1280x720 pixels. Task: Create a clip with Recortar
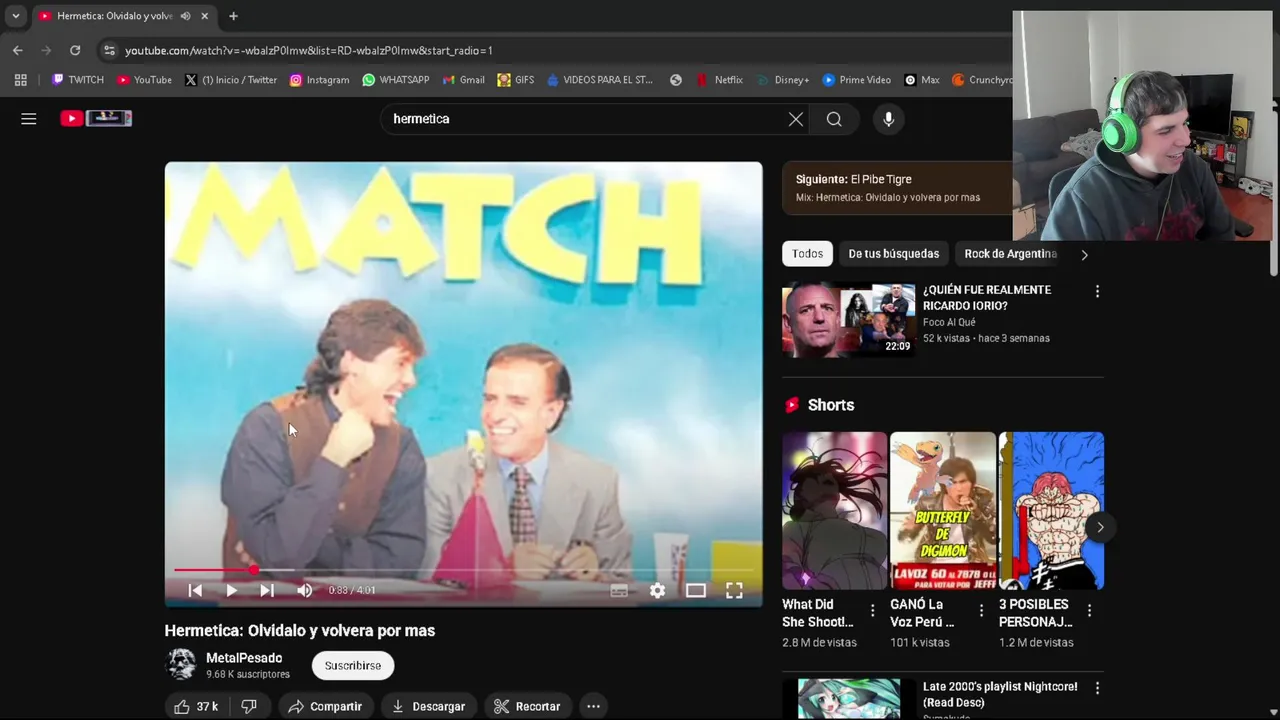527,706
